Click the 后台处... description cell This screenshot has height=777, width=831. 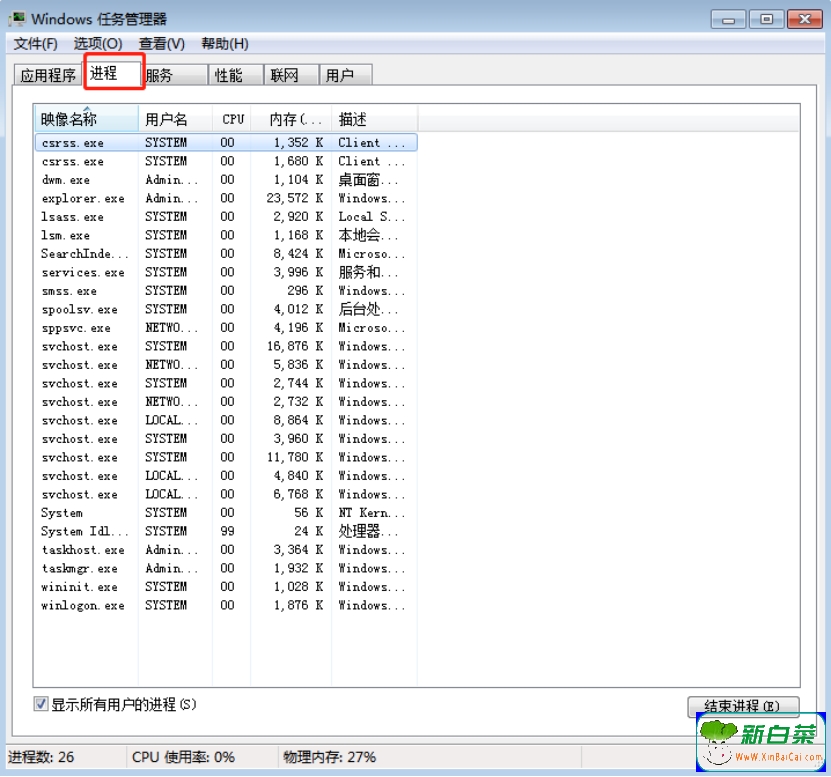[x=368, y=309]
